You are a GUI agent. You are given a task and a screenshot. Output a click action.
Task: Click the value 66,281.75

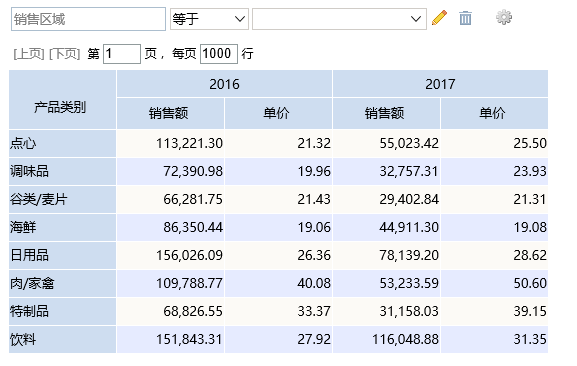(193, 199)
